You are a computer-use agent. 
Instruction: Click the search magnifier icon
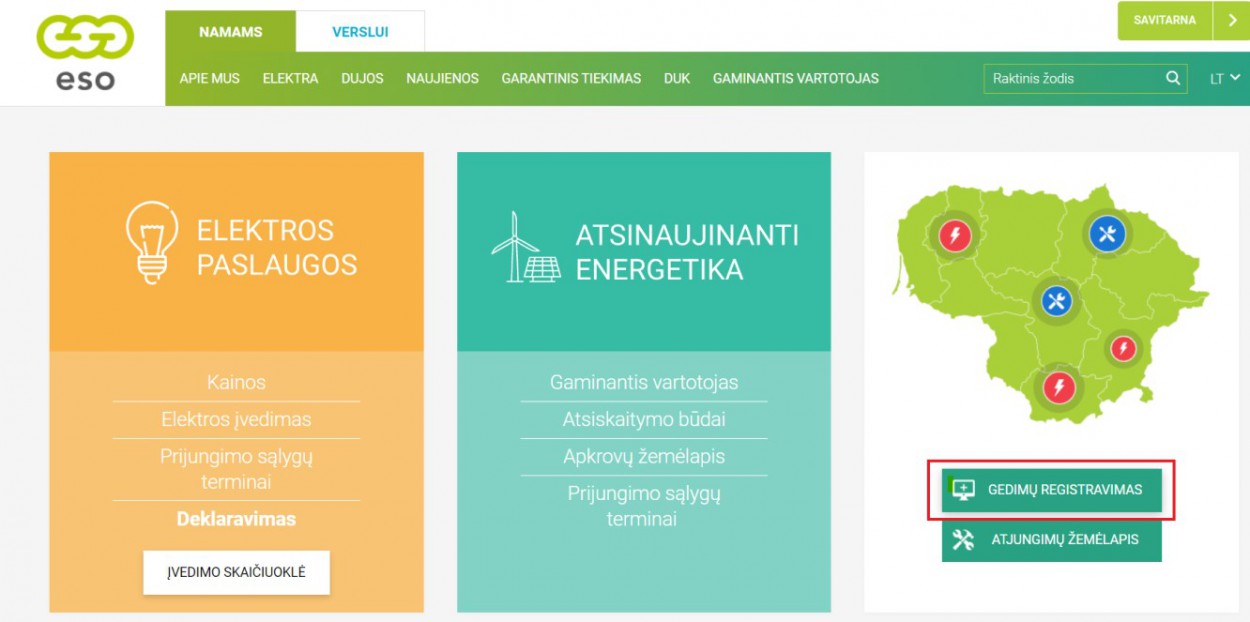point(1173,78)
